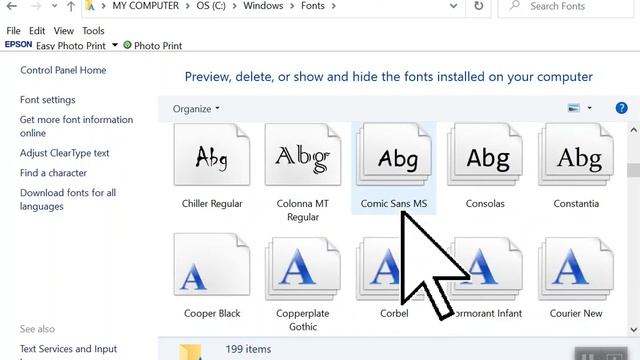This screenshot has height=360, width=640.
Task: Select Cooper Black font icon
Action: (x=212, y=264)
